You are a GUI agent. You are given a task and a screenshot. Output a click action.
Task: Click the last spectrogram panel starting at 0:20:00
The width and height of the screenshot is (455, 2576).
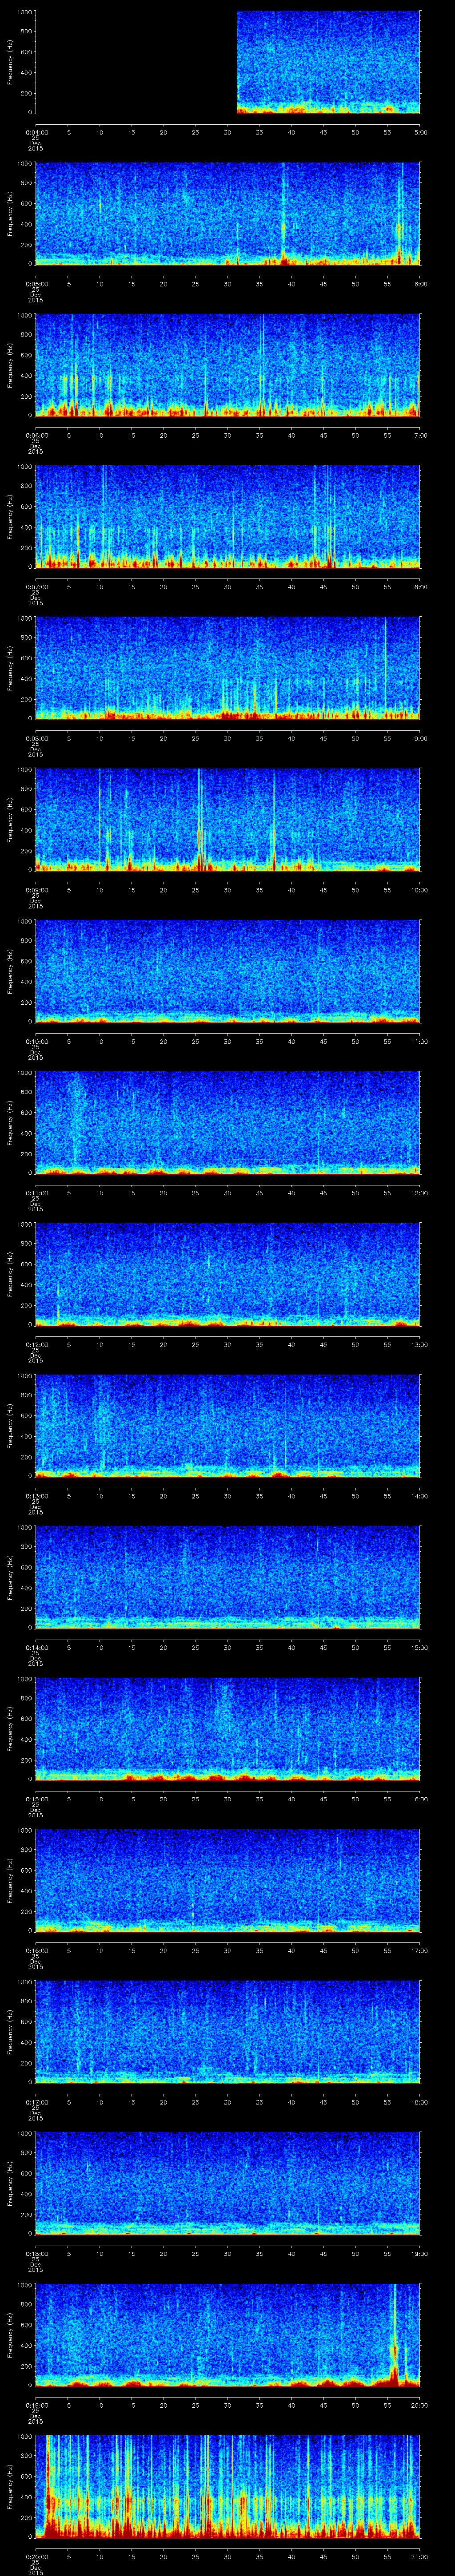(228, 2485)
